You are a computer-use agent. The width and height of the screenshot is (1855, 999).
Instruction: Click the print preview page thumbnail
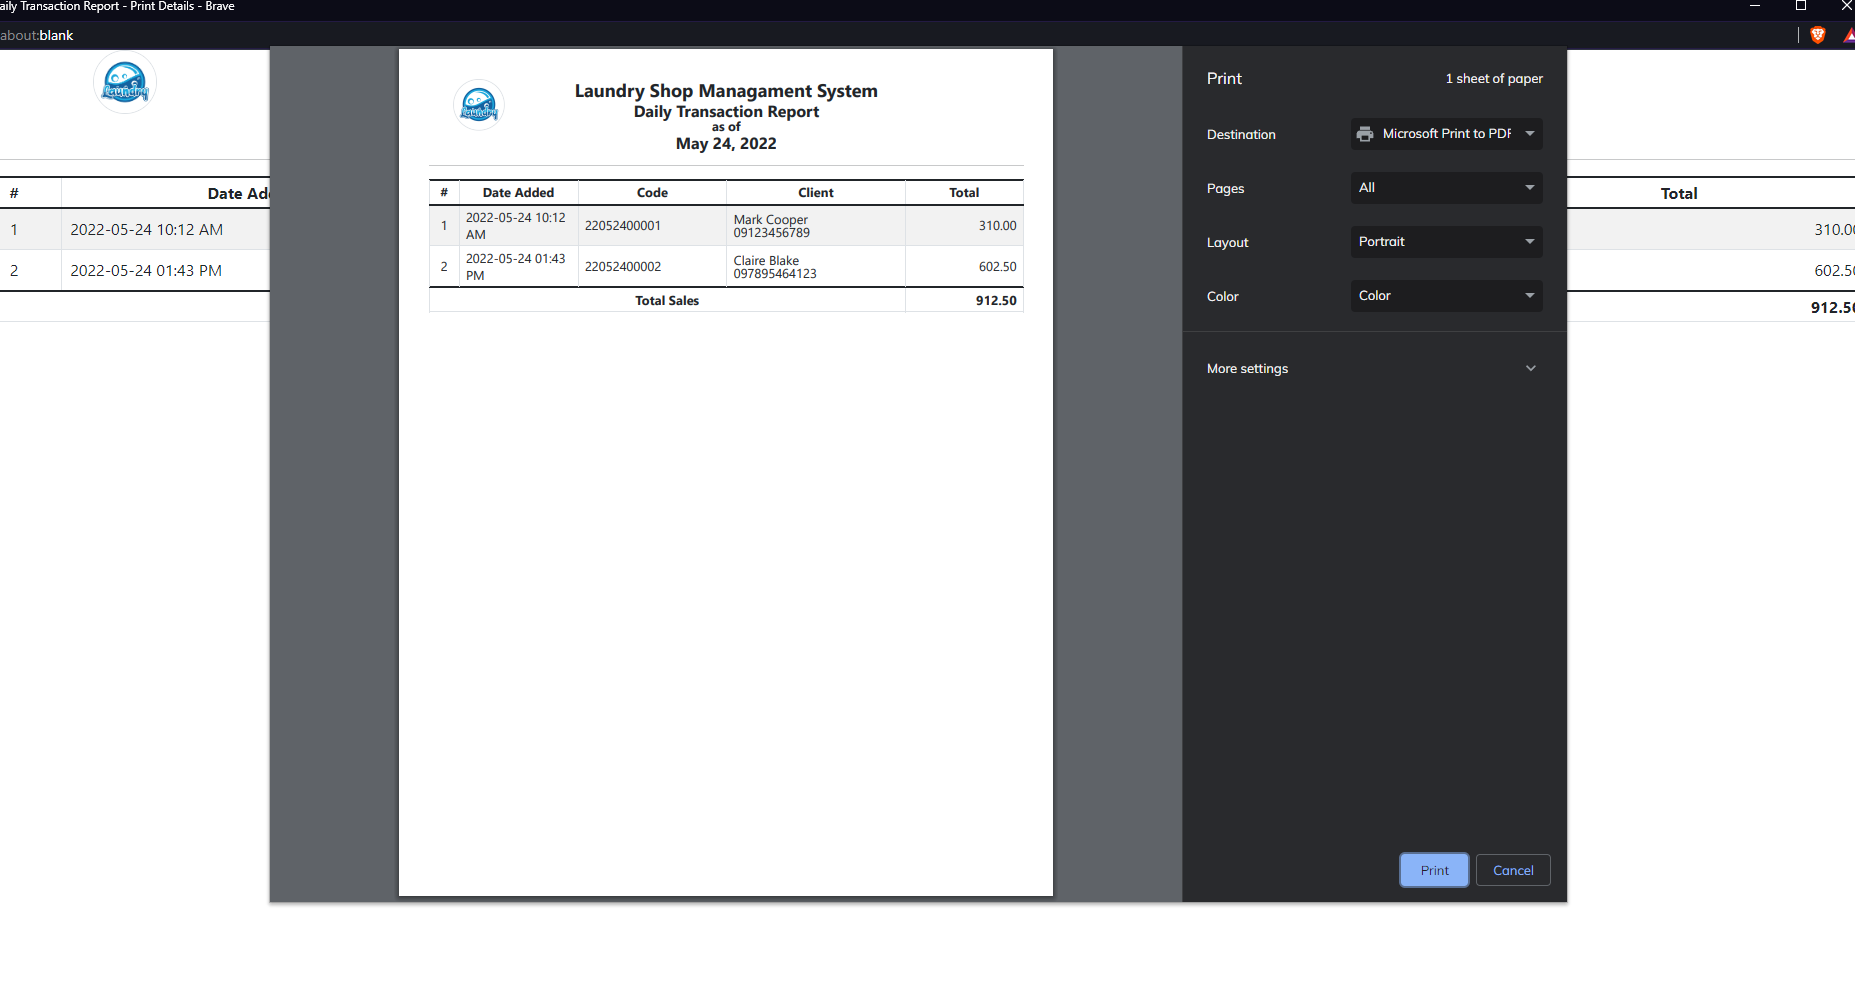[726, 472]
